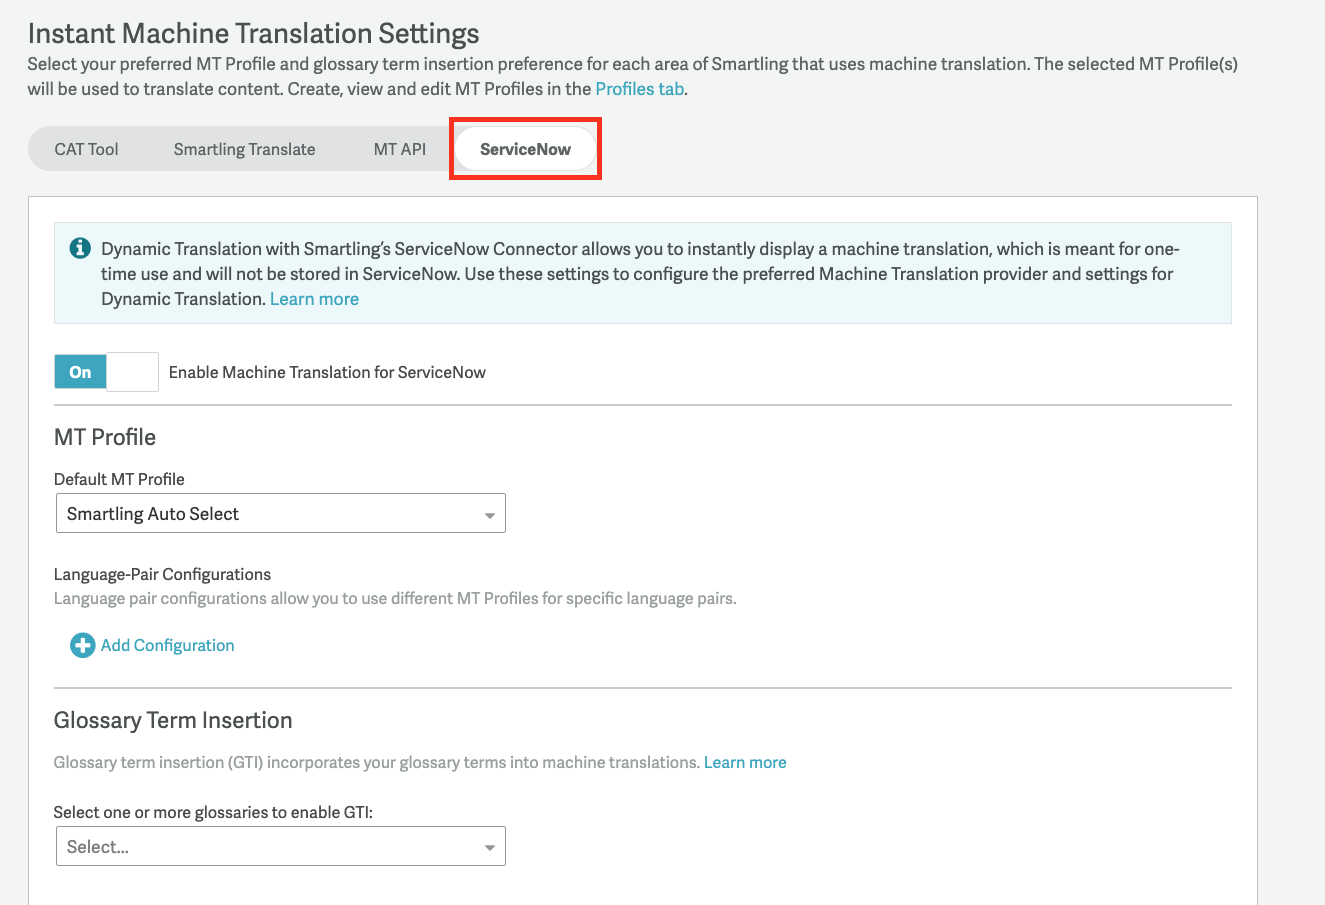The image size is (1325, 905).
Task: Click the dropdown arrow on Default MT Profile
Action: pyautogui.click(x=489, y=513)
